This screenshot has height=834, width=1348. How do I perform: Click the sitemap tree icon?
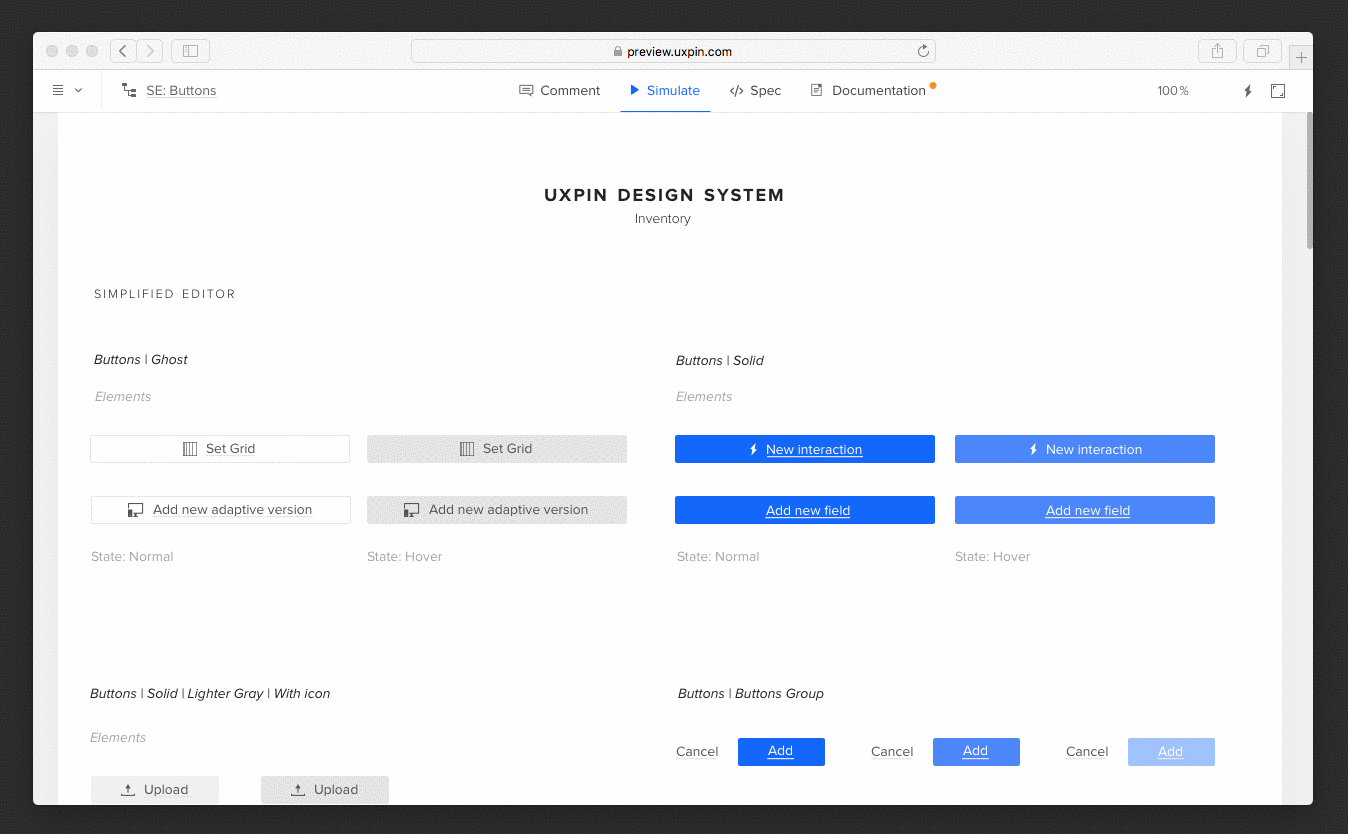(x=129, y=90)
